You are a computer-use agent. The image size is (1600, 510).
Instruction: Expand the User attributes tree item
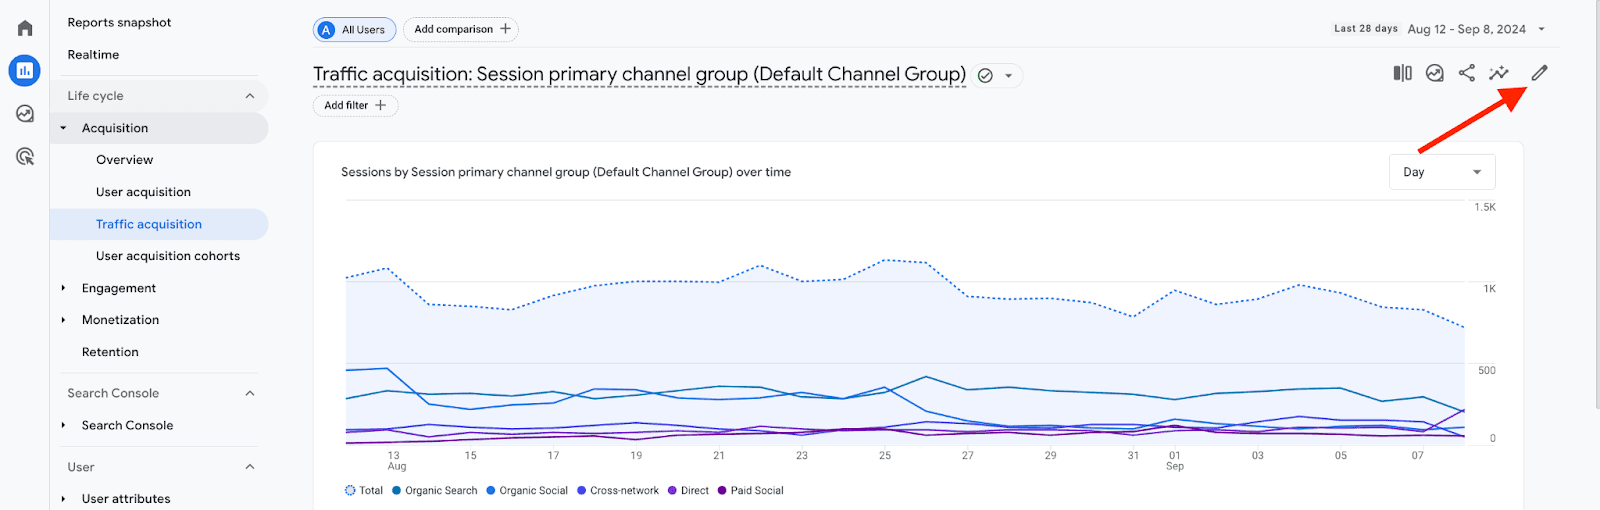coord(63,499)
